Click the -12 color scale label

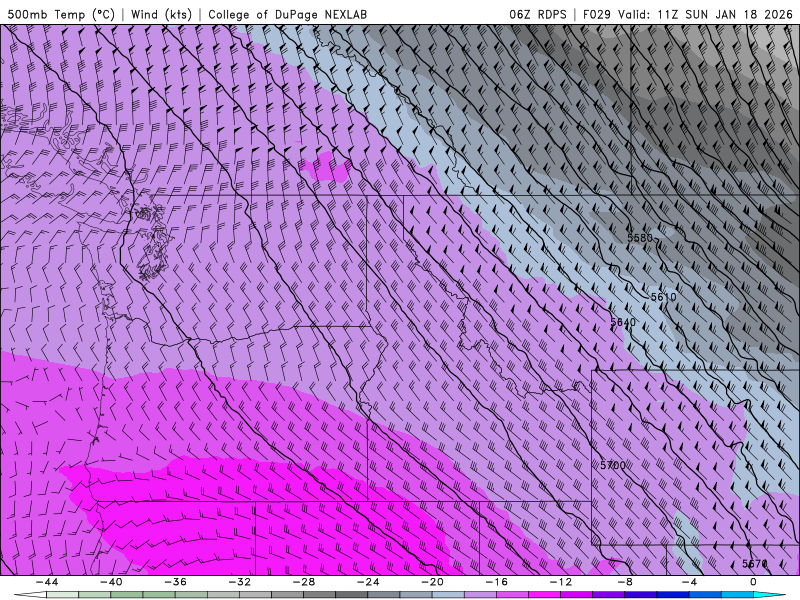(561, 582)
